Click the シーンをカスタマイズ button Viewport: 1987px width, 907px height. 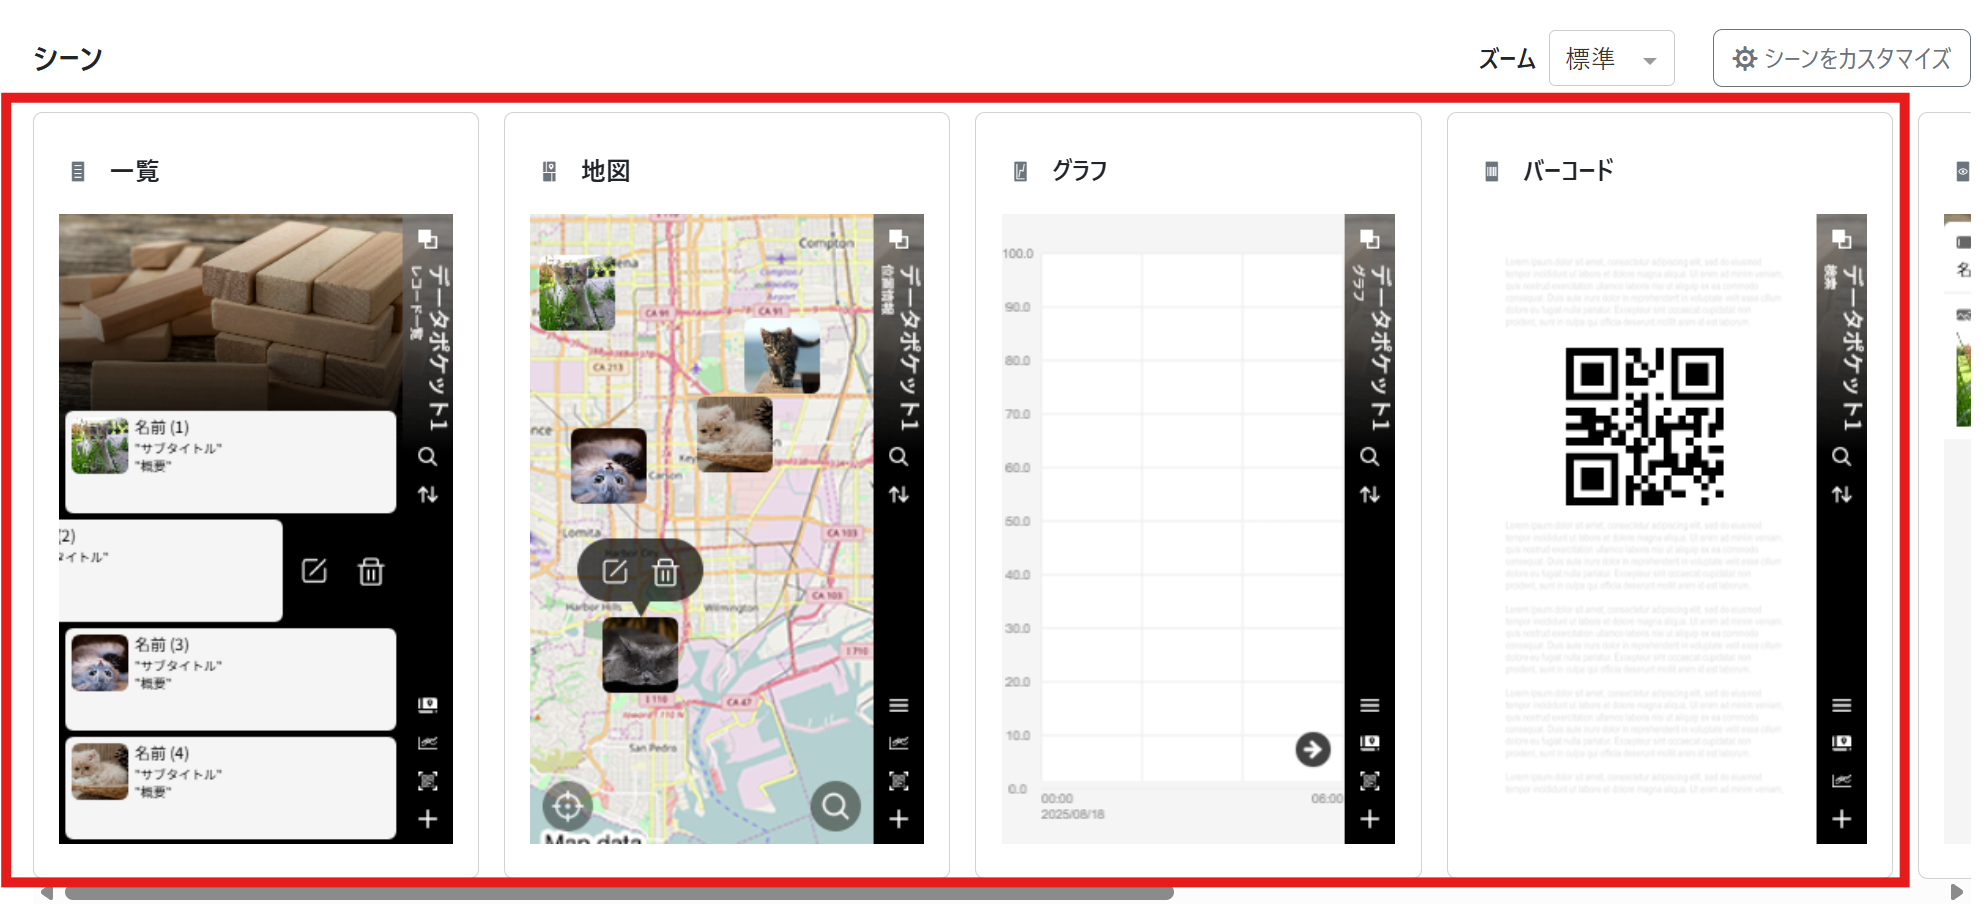coord(1841,59)
